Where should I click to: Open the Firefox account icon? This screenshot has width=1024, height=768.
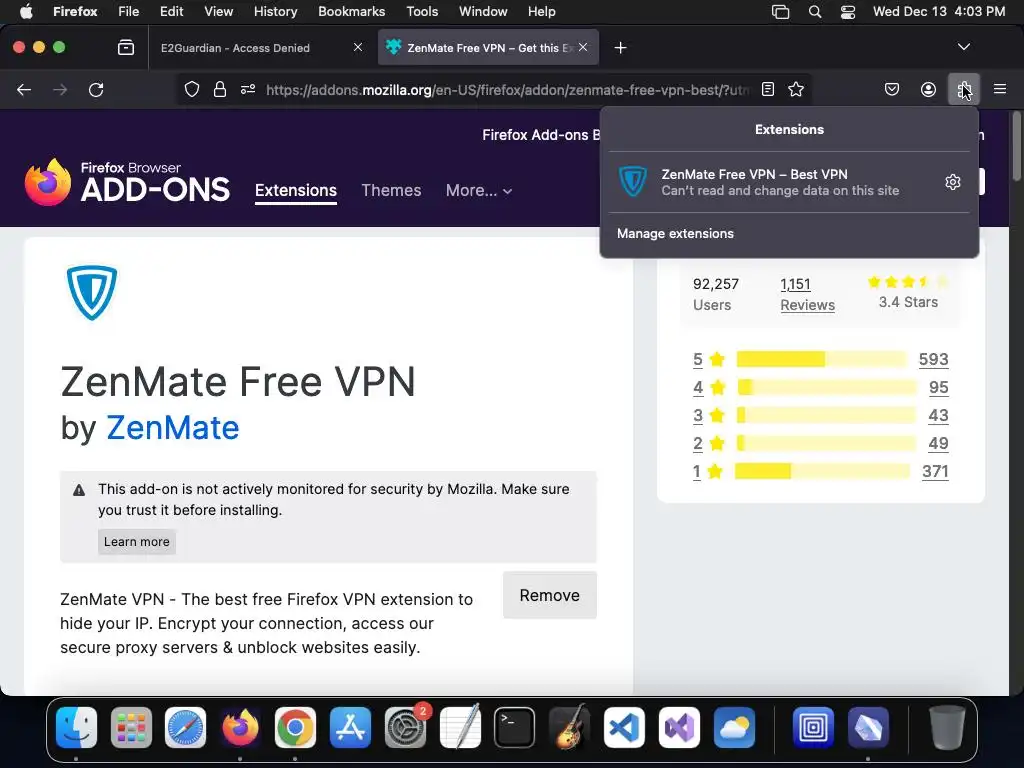(x=928, y=89)
